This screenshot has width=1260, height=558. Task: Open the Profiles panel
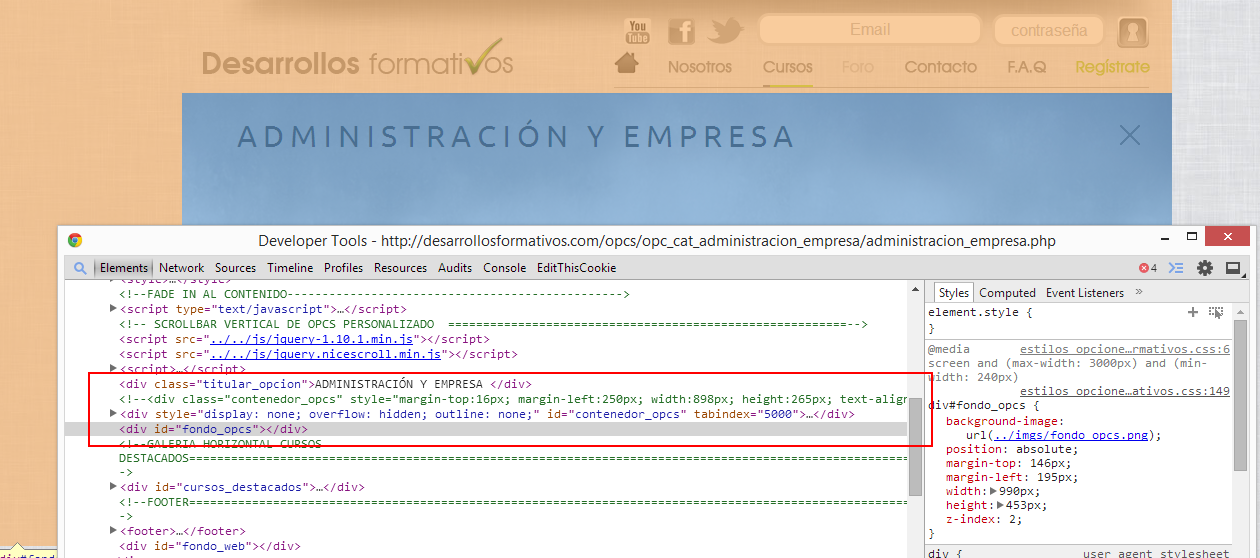point(343,268)
